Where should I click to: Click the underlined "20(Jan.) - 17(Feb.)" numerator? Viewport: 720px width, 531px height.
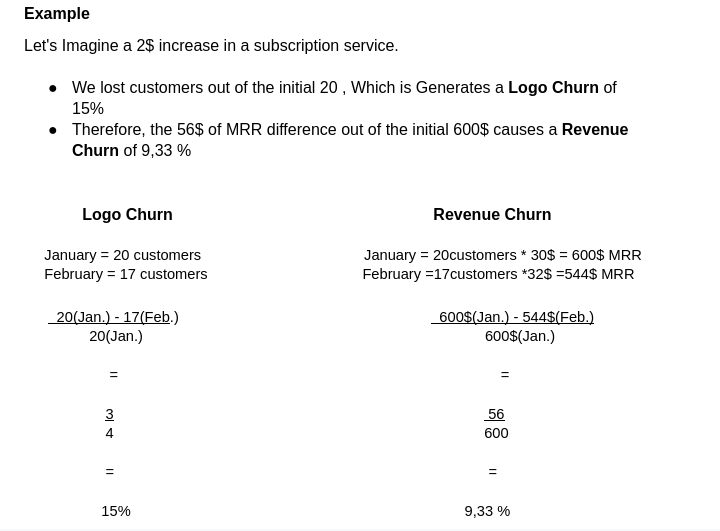point(117,317)
